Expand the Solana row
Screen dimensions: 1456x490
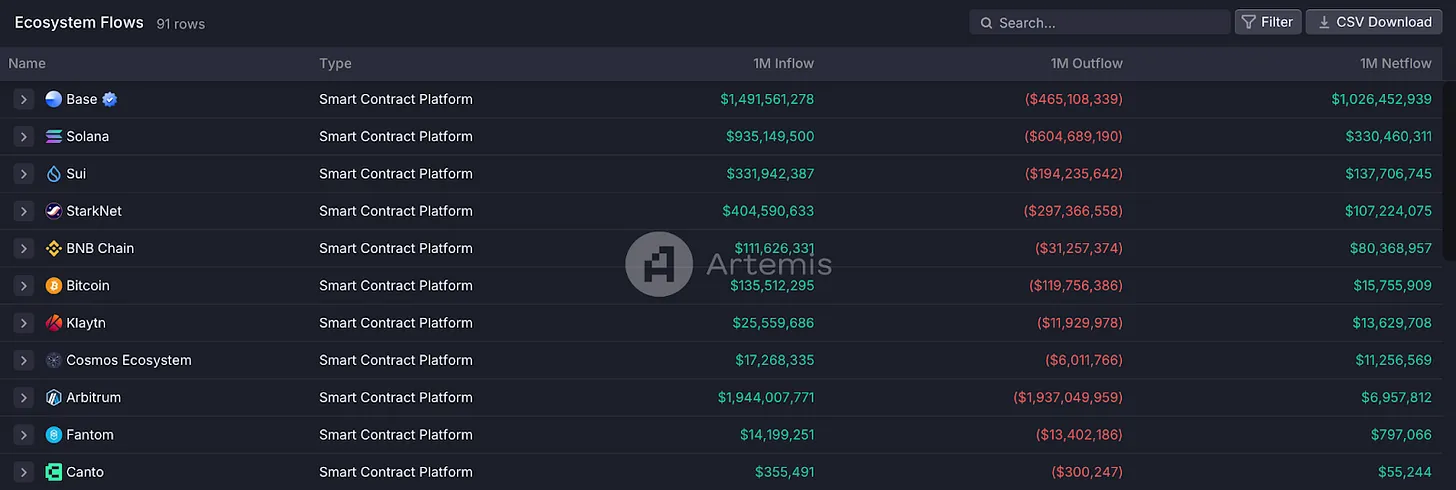pyautogui.click(x=24, y=136)
